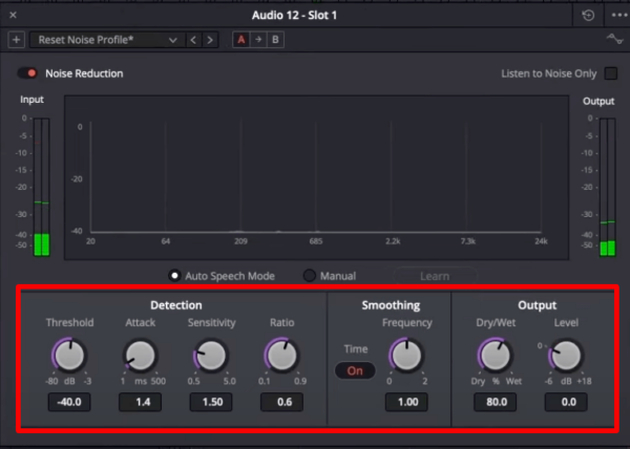Click the waveform icon at top right
The width and height of the screenshot is (630, 449).
pyautogui.click(x=615, y=40)
